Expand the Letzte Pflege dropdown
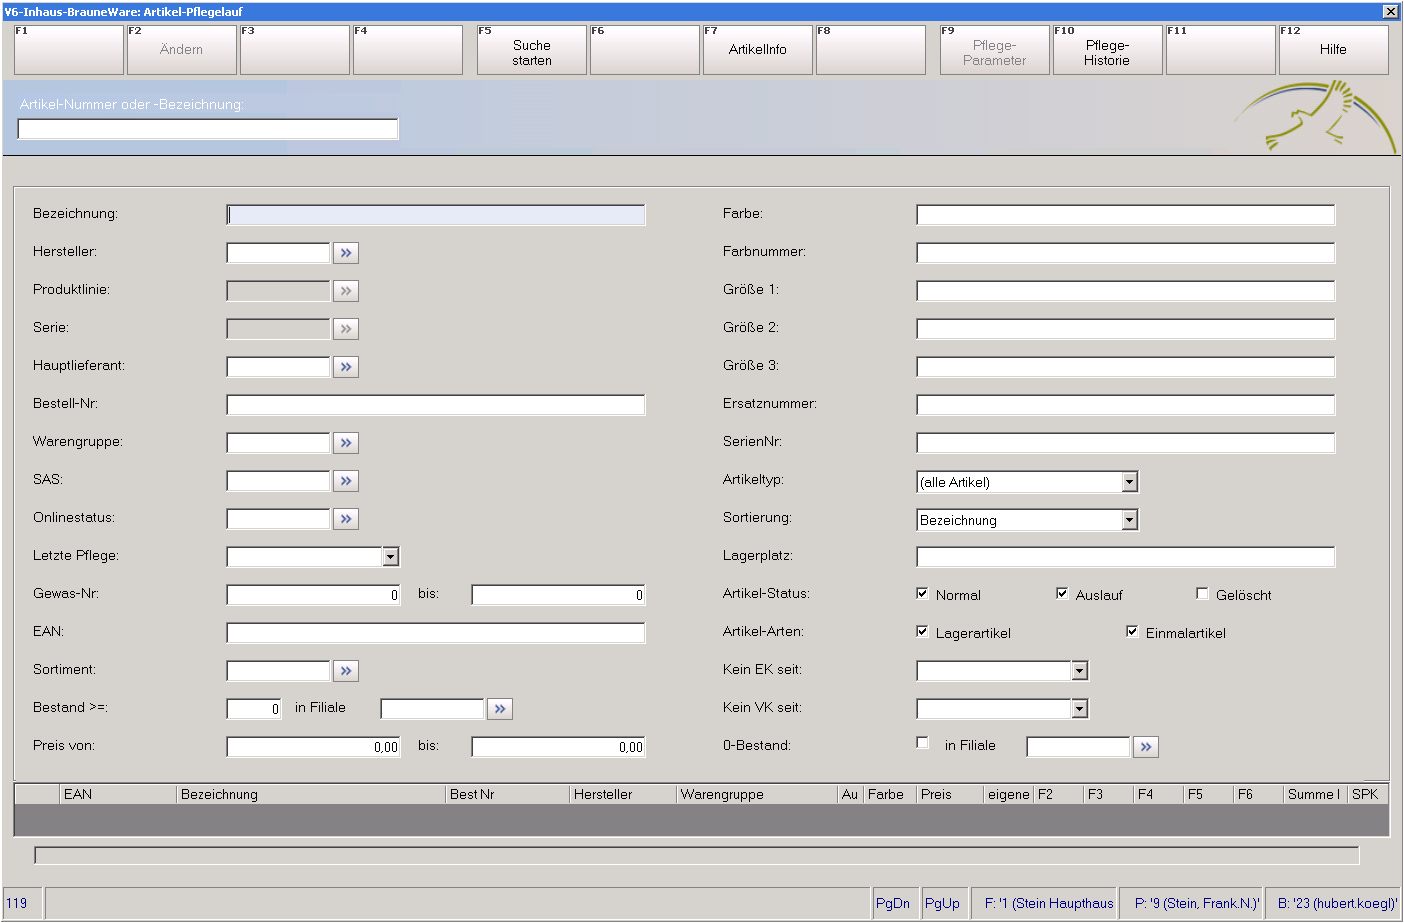 coord(391,557)
